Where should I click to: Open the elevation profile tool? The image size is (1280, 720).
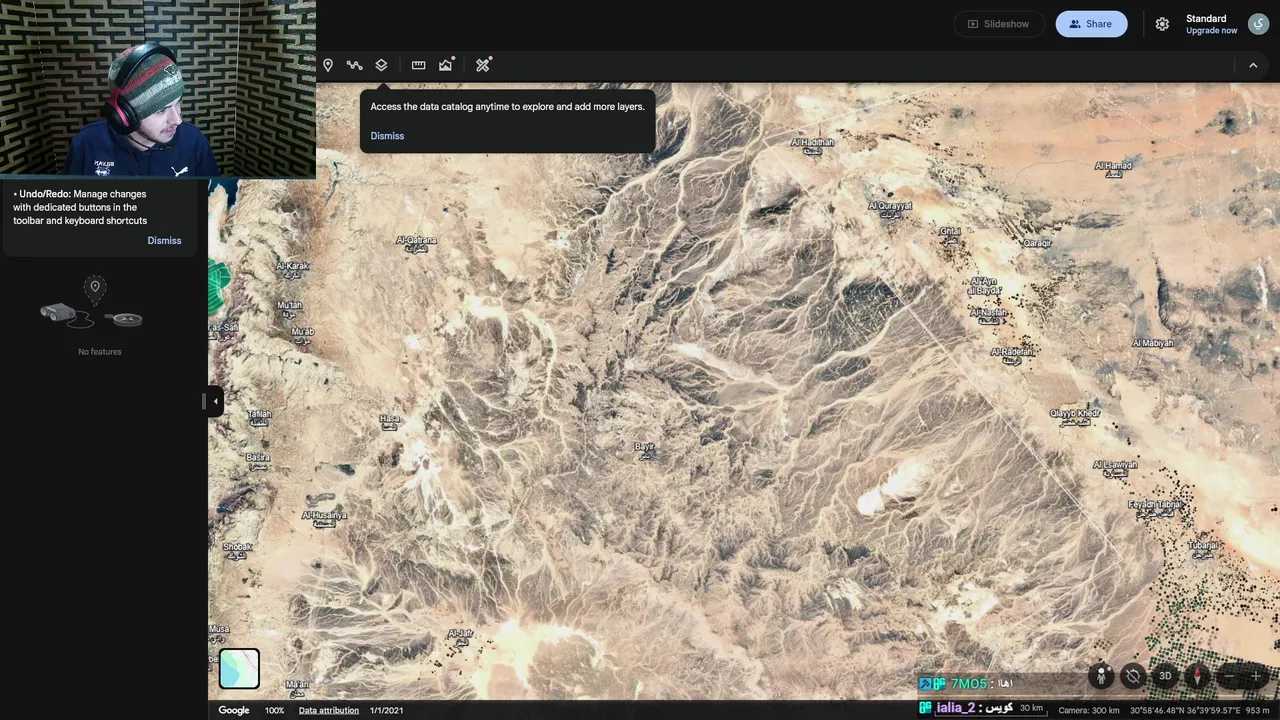[446, 65]
